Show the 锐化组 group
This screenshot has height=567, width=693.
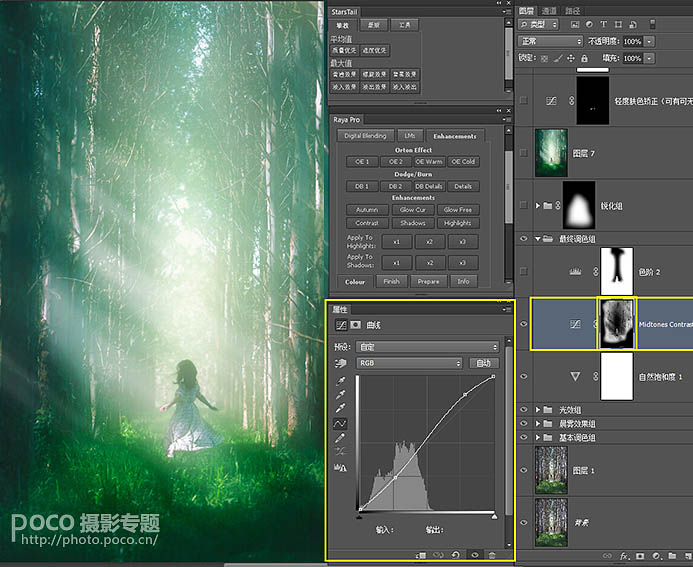(524, 205)
